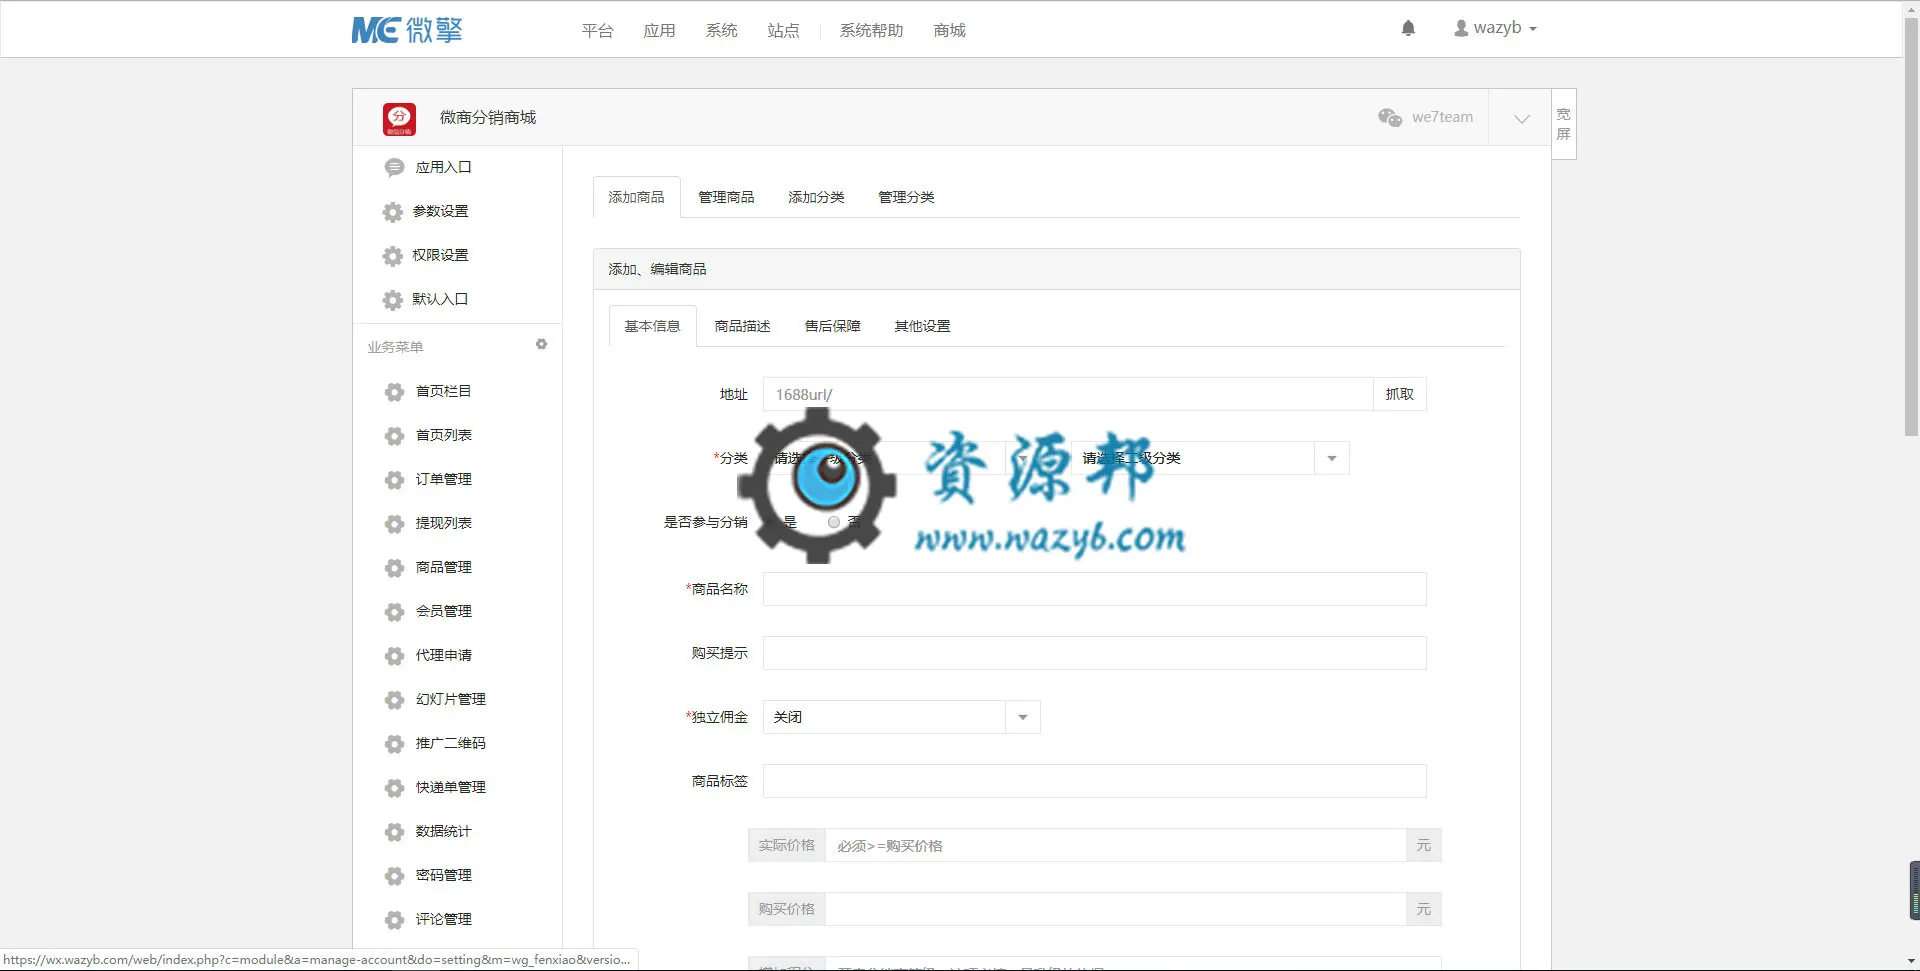The width and height of the screenshot is (1920, 971).
Task: Open the 应用 menu
Action: (x=659, y=31)
